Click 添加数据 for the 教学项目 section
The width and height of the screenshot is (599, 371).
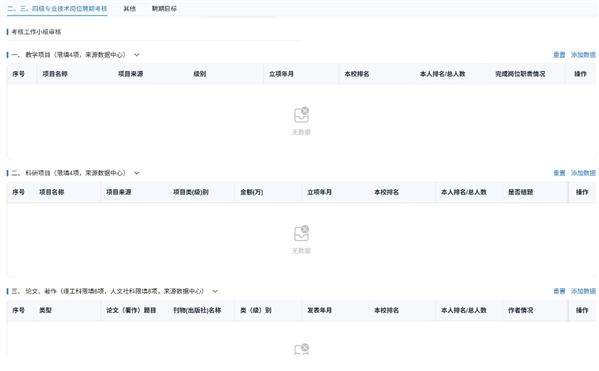tap(583, 55)
